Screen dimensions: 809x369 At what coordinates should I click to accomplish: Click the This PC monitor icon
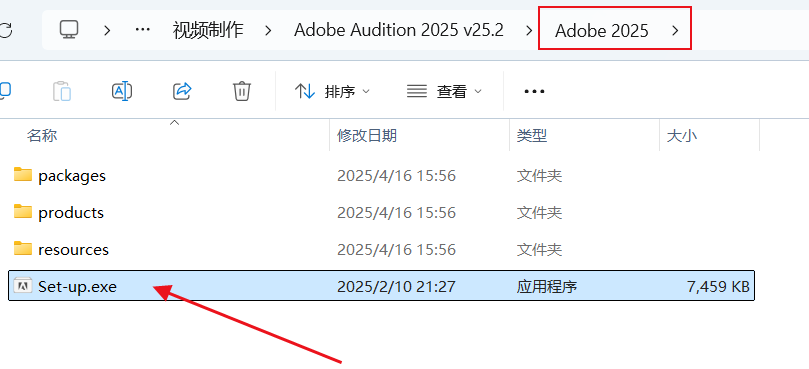click(69, 30)
